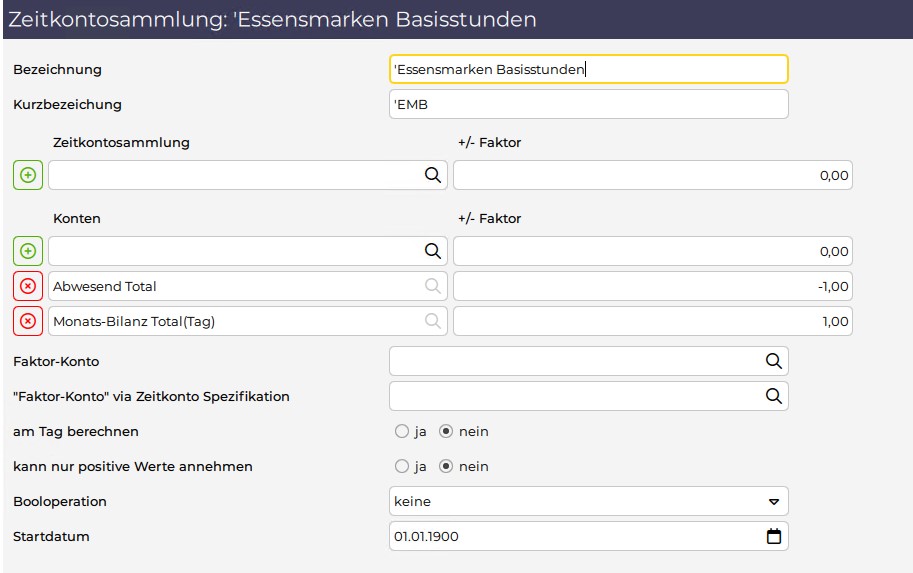Select nein for am Tag berechnen
This screenshot has width=913, height=573.
pyautogui.click(x=446, y=431)
